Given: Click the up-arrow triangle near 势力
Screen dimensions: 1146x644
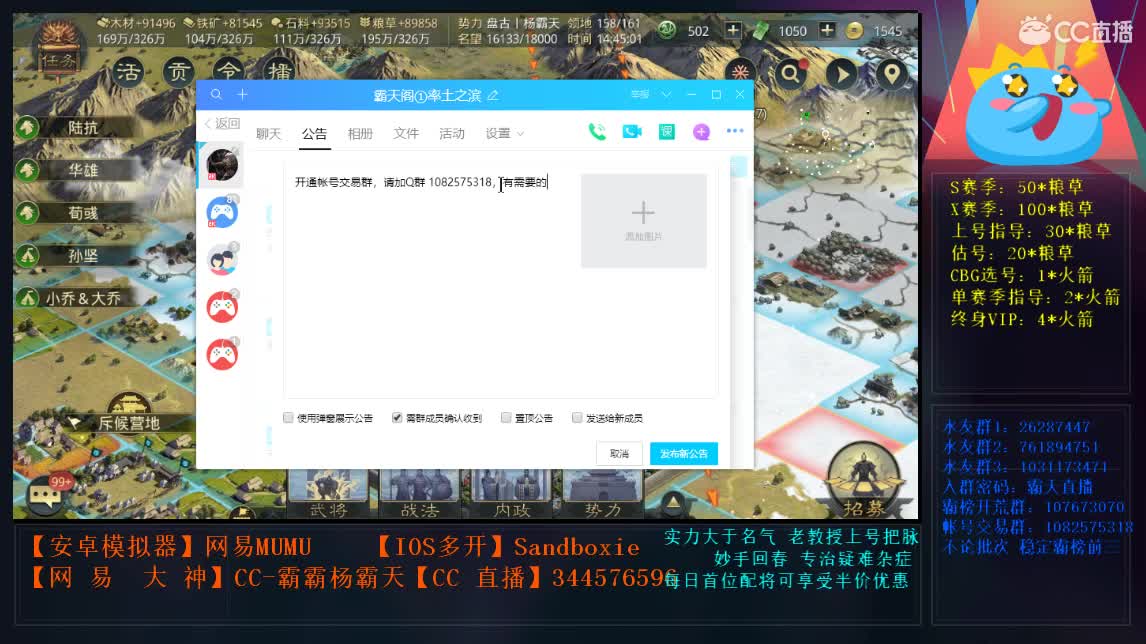Looking at the screenshot, I should tap(673, 502).
